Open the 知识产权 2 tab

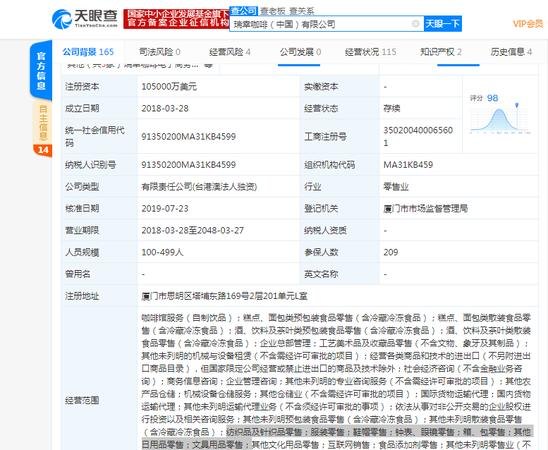[x=441, y=52]
